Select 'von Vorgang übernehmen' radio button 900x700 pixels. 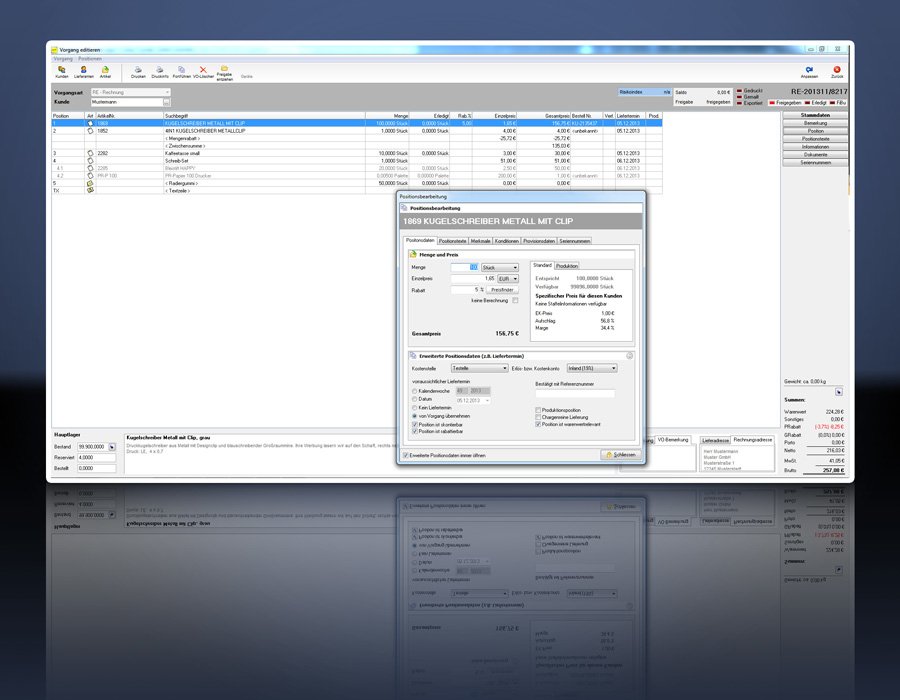(414, 416)
